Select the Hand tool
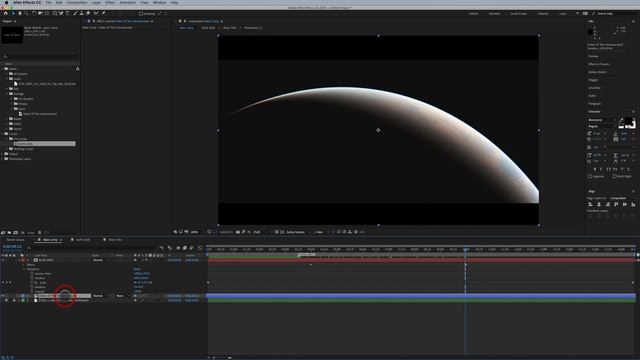Image resolution: width=640 pixels, height=360 pixels. [20, 13]
